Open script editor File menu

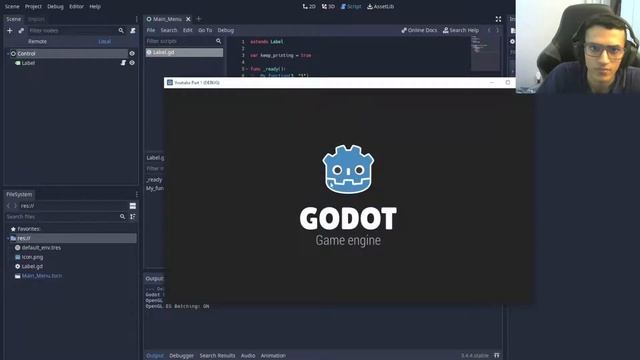point(151,30)
